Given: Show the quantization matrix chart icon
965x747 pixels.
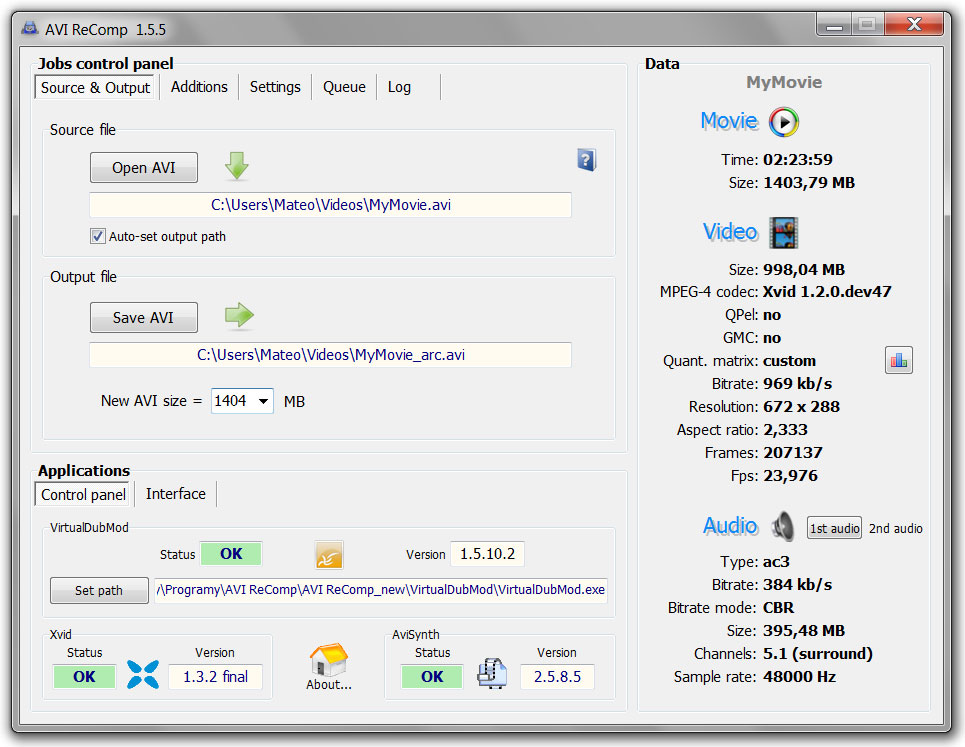Looking at the screenshot, I should coord(898,361).
